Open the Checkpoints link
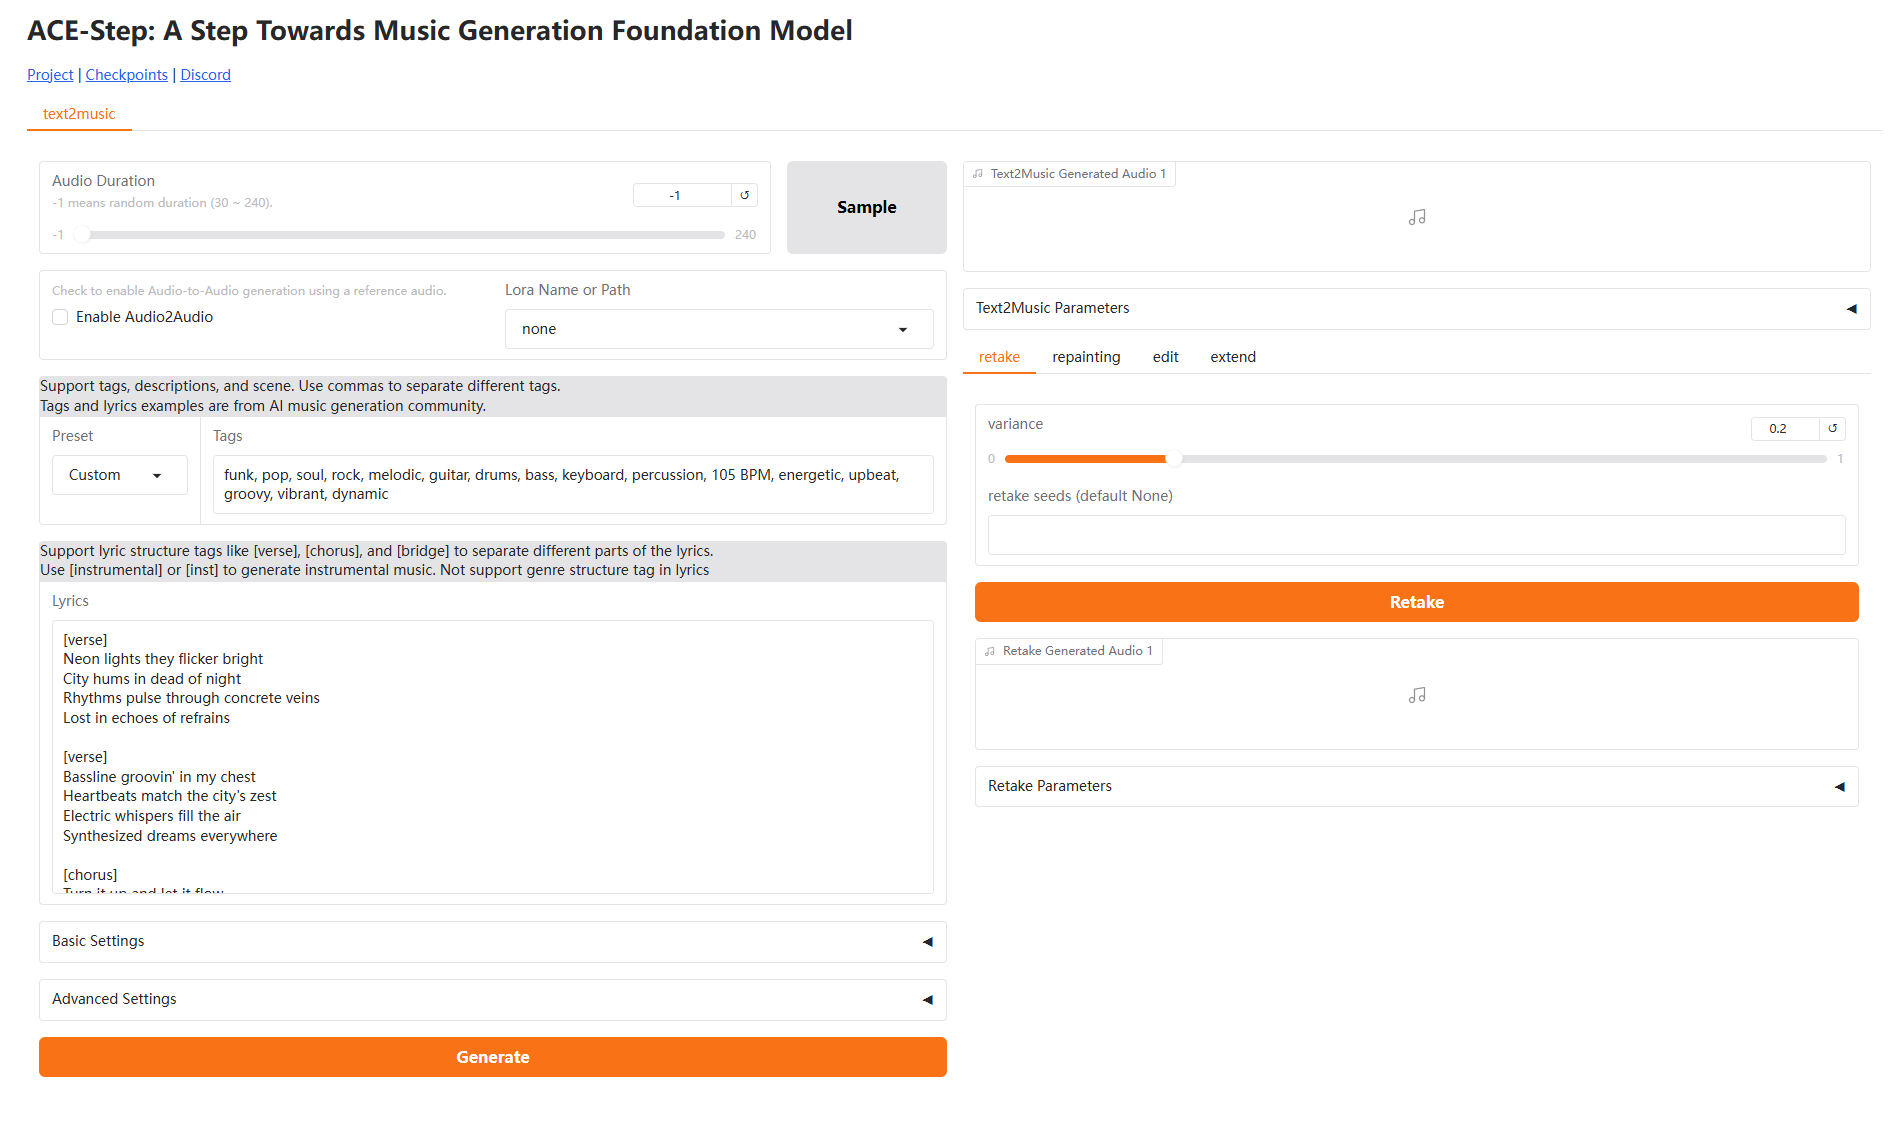The height and width of the screenshot is (1132, 1892). (127, 75)
